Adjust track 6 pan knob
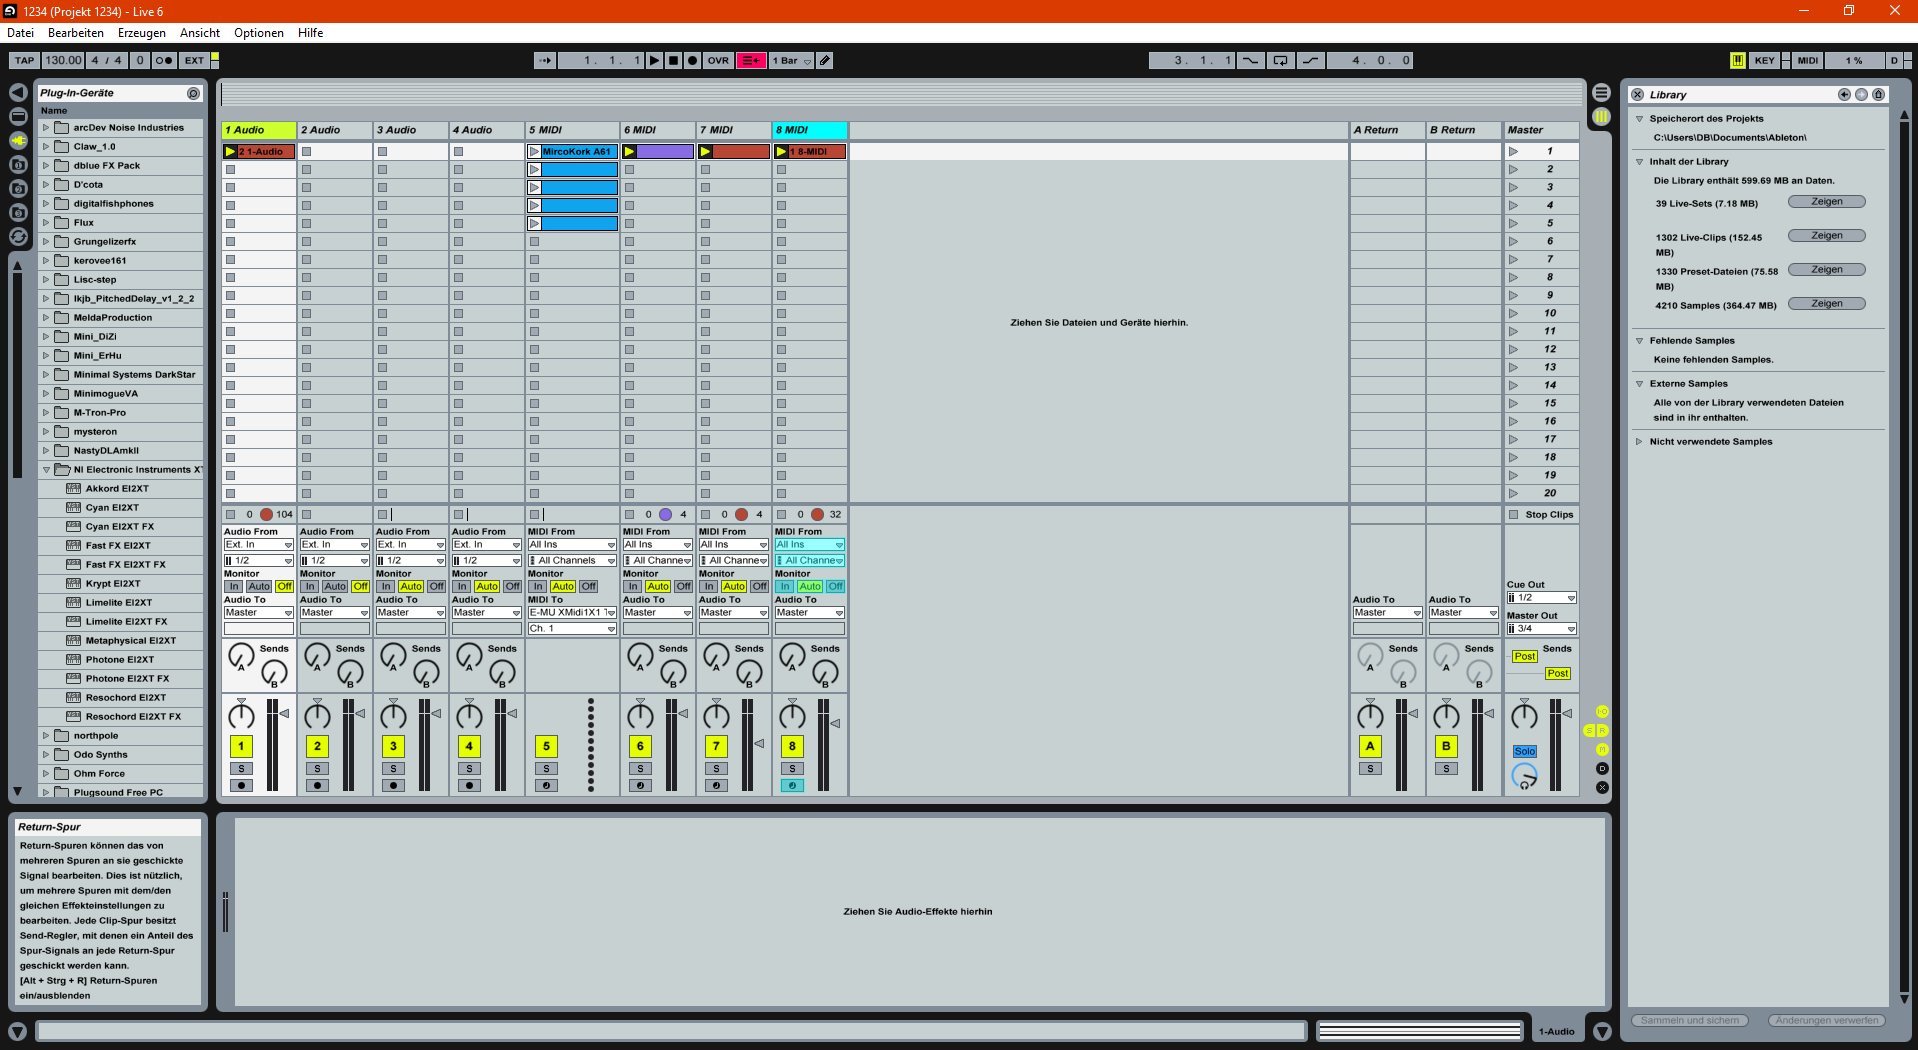 tap(640, 716)
